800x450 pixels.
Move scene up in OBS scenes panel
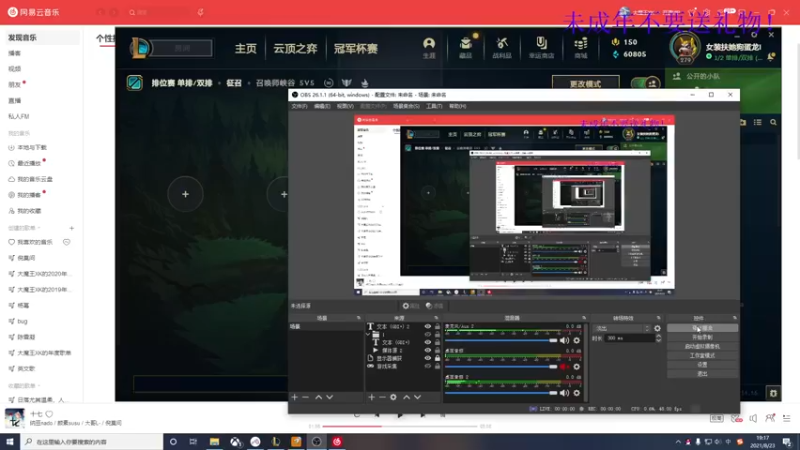(x=318, y=397)
